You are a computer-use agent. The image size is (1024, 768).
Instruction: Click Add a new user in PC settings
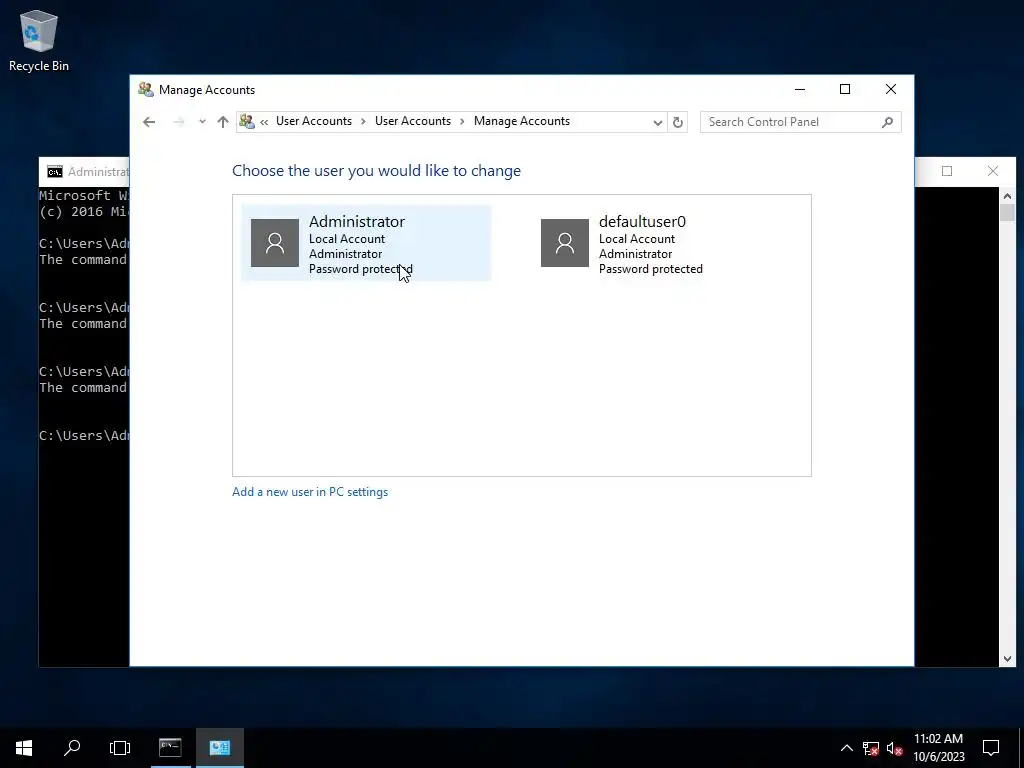click(x=310, y=492)
